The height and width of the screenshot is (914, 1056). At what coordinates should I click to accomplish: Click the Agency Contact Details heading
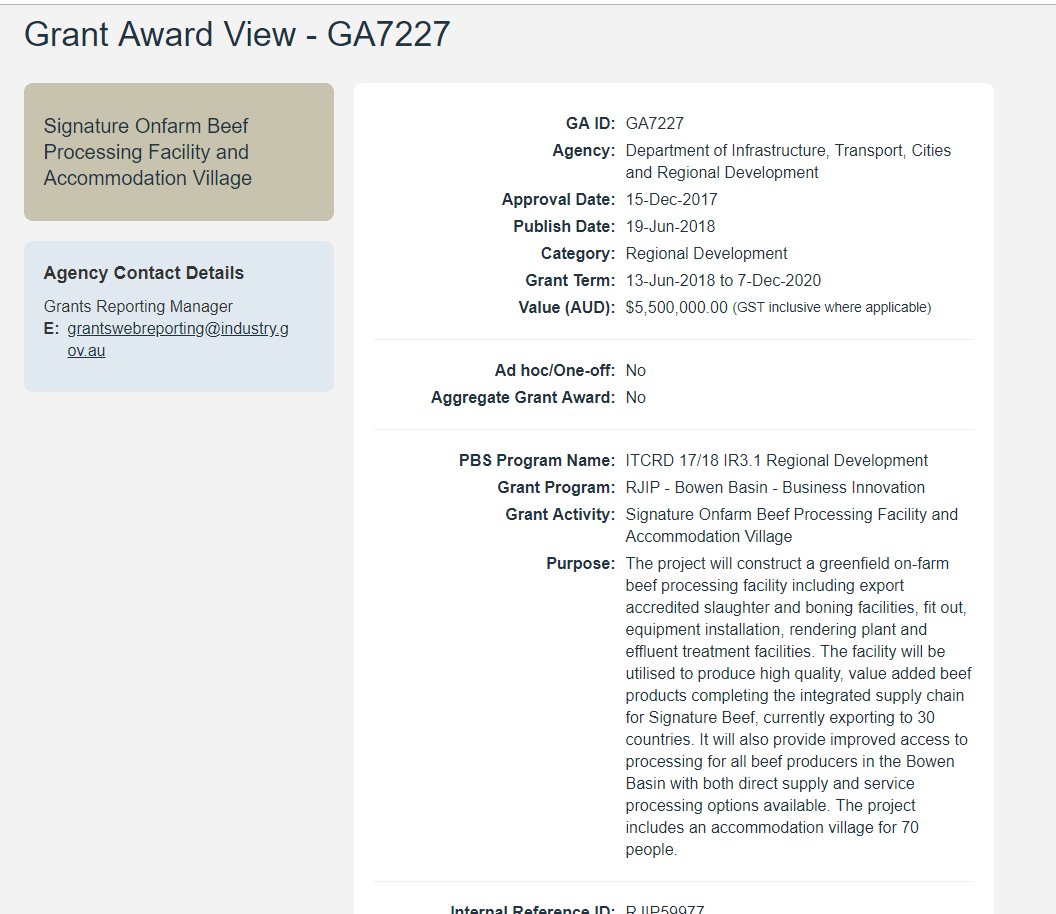pyautogui.click(x=143, y=273)
